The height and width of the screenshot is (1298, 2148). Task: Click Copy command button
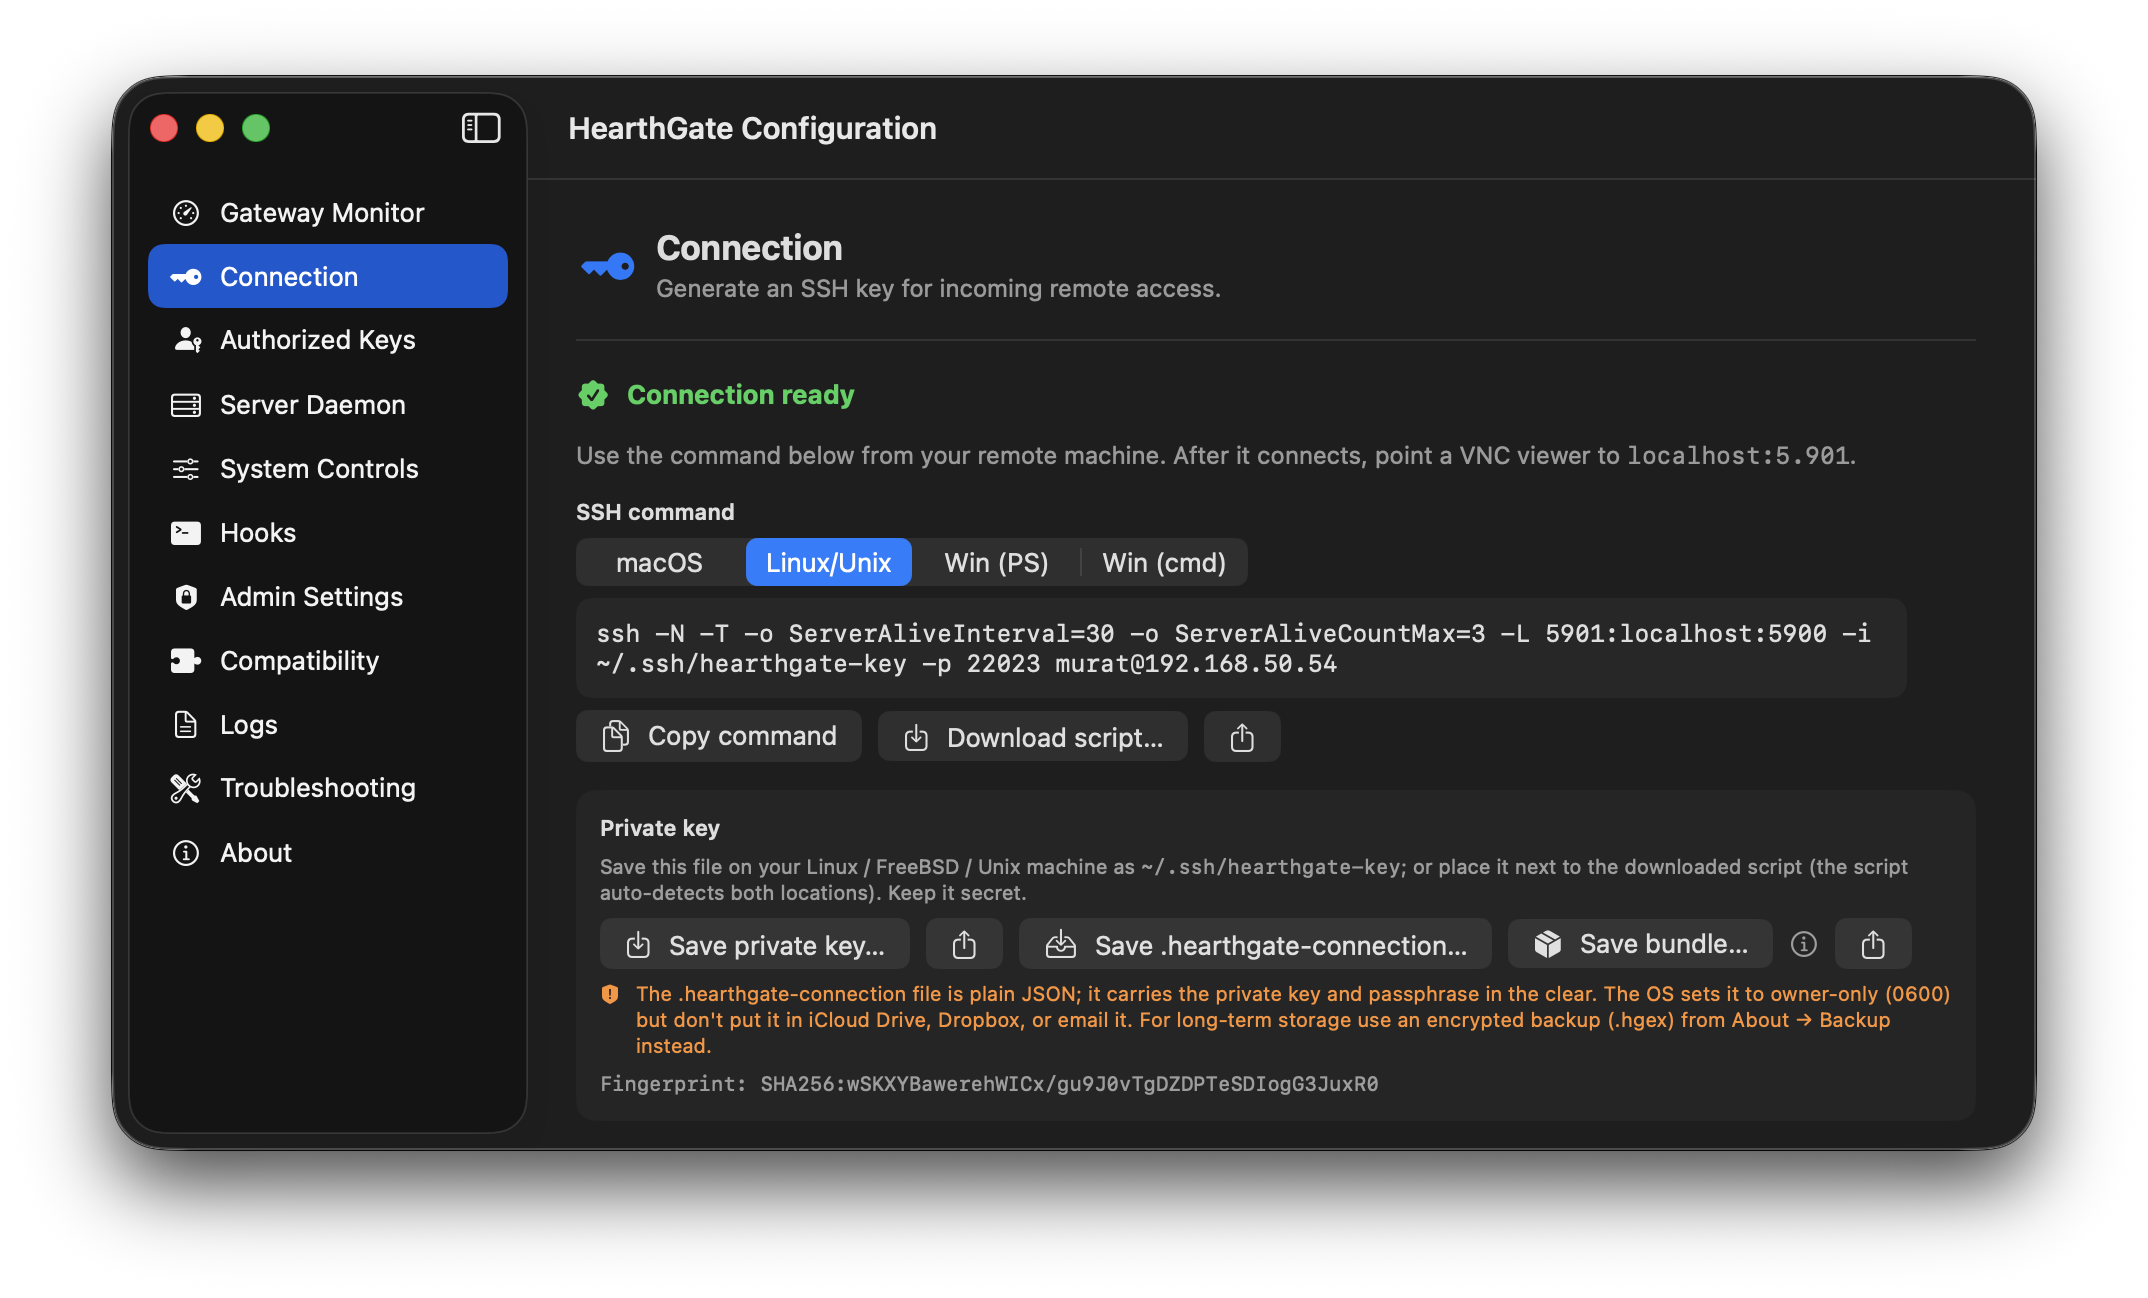719,737
